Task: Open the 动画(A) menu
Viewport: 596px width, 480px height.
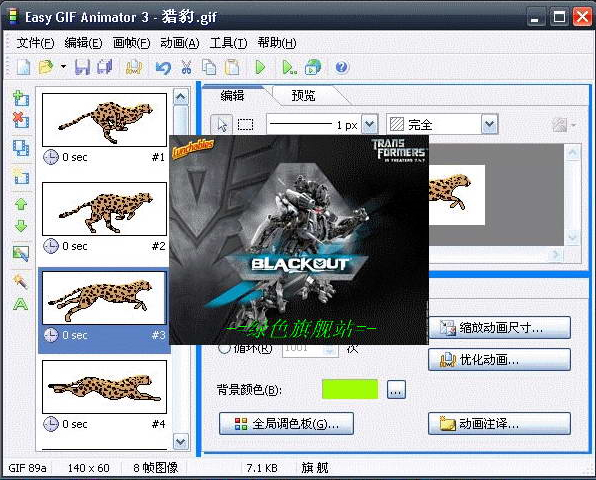Action: coord(180,43)
